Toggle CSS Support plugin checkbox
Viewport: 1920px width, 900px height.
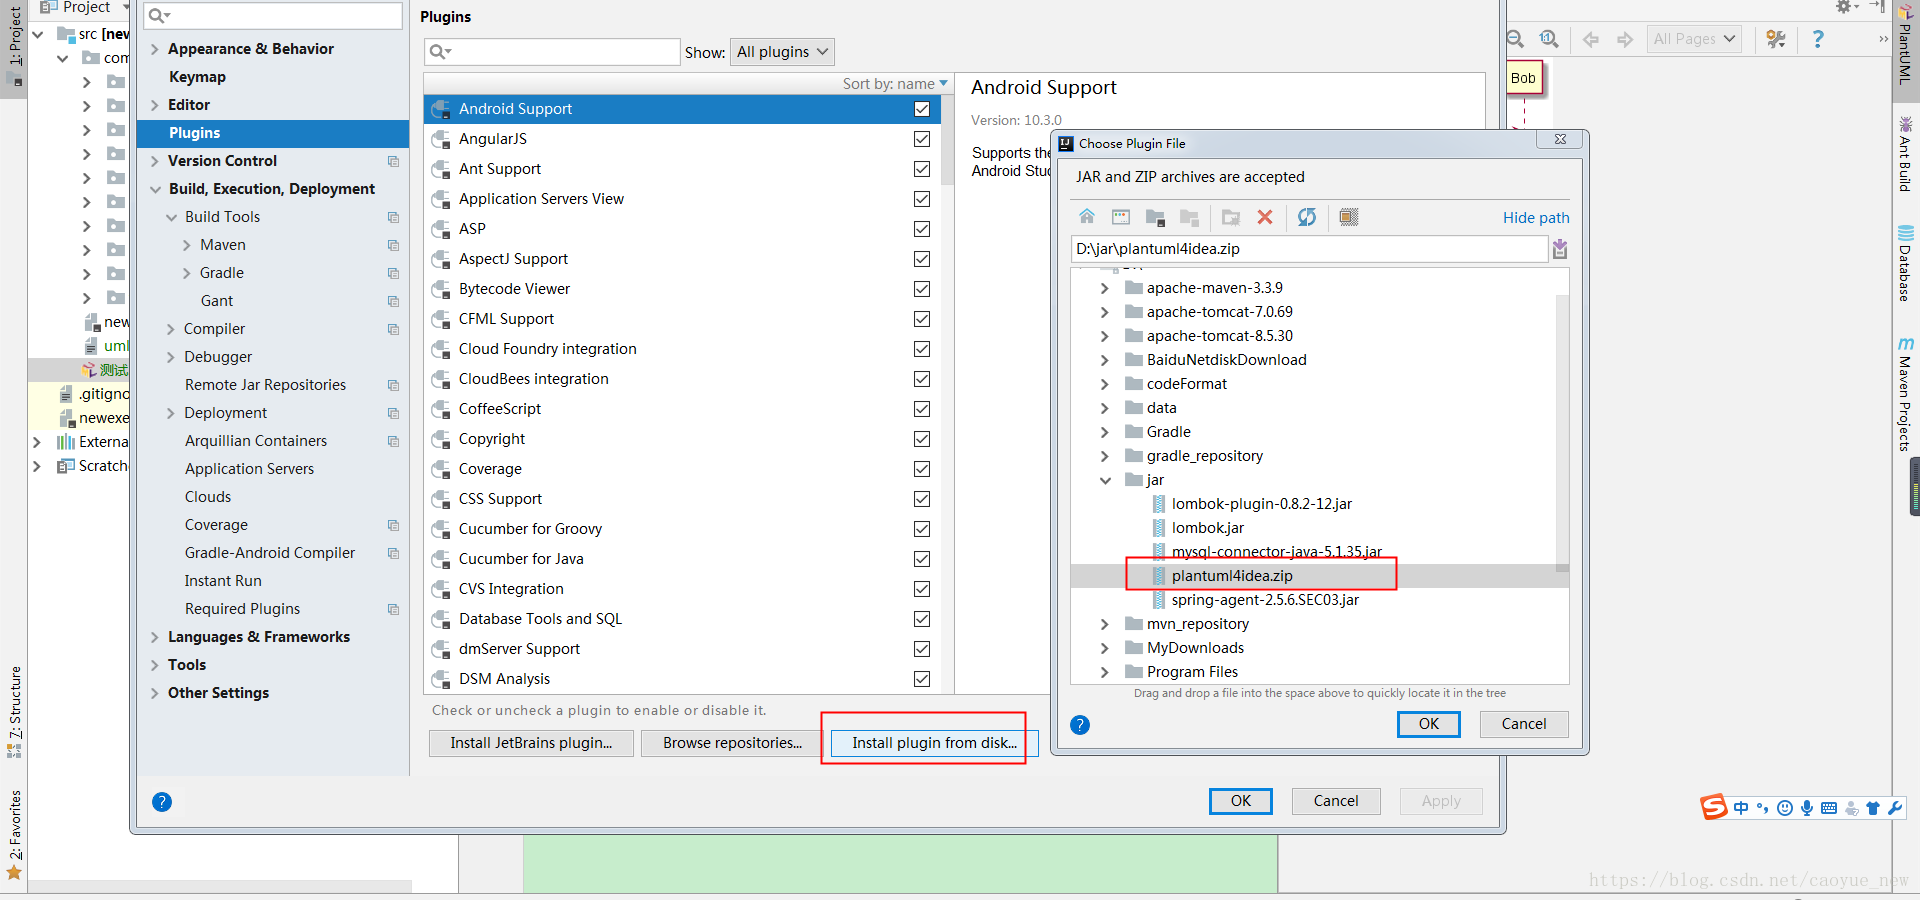click(x=922, y=499)
